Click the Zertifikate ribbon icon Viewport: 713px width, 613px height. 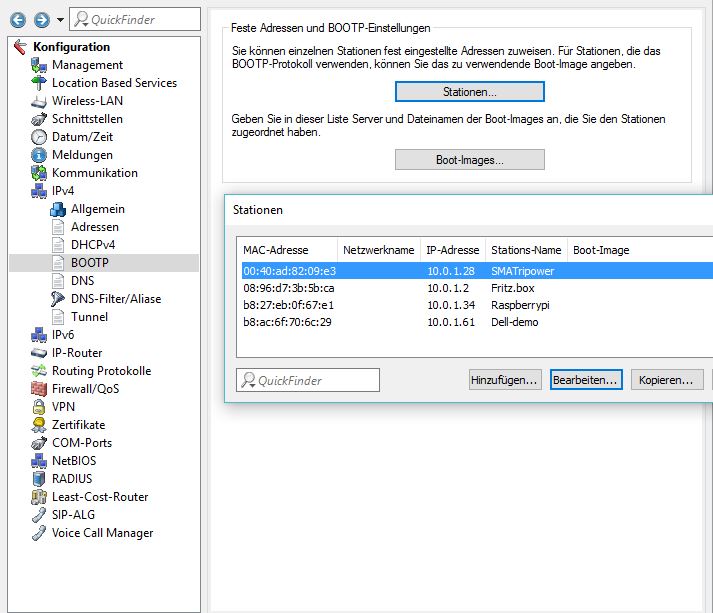point(39,425)
